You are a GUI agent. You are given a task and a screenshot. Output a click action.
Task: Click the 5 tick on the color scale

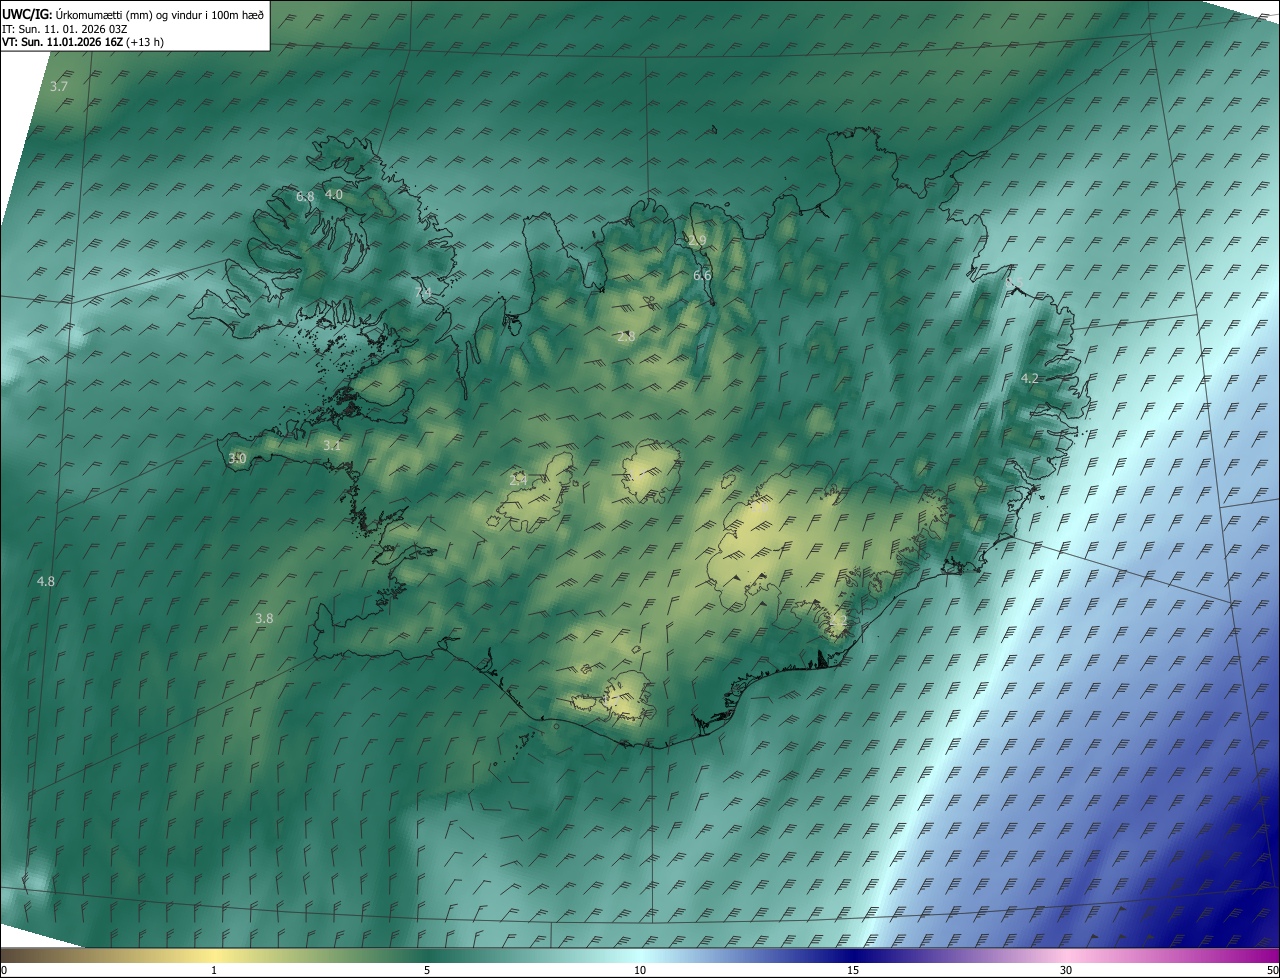pyautogui.click(x=427, y=970)
